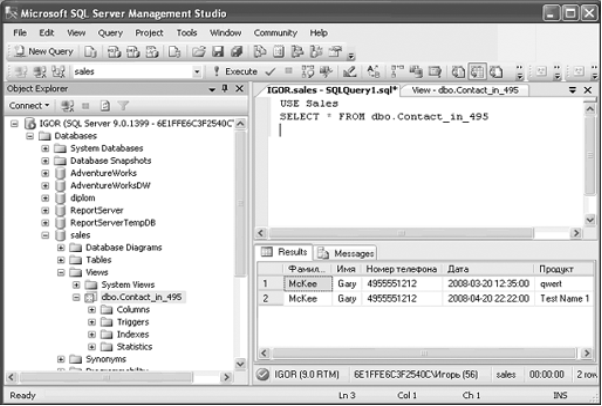
Task: Save the query with the floppy icon
Action: (218, 51)
